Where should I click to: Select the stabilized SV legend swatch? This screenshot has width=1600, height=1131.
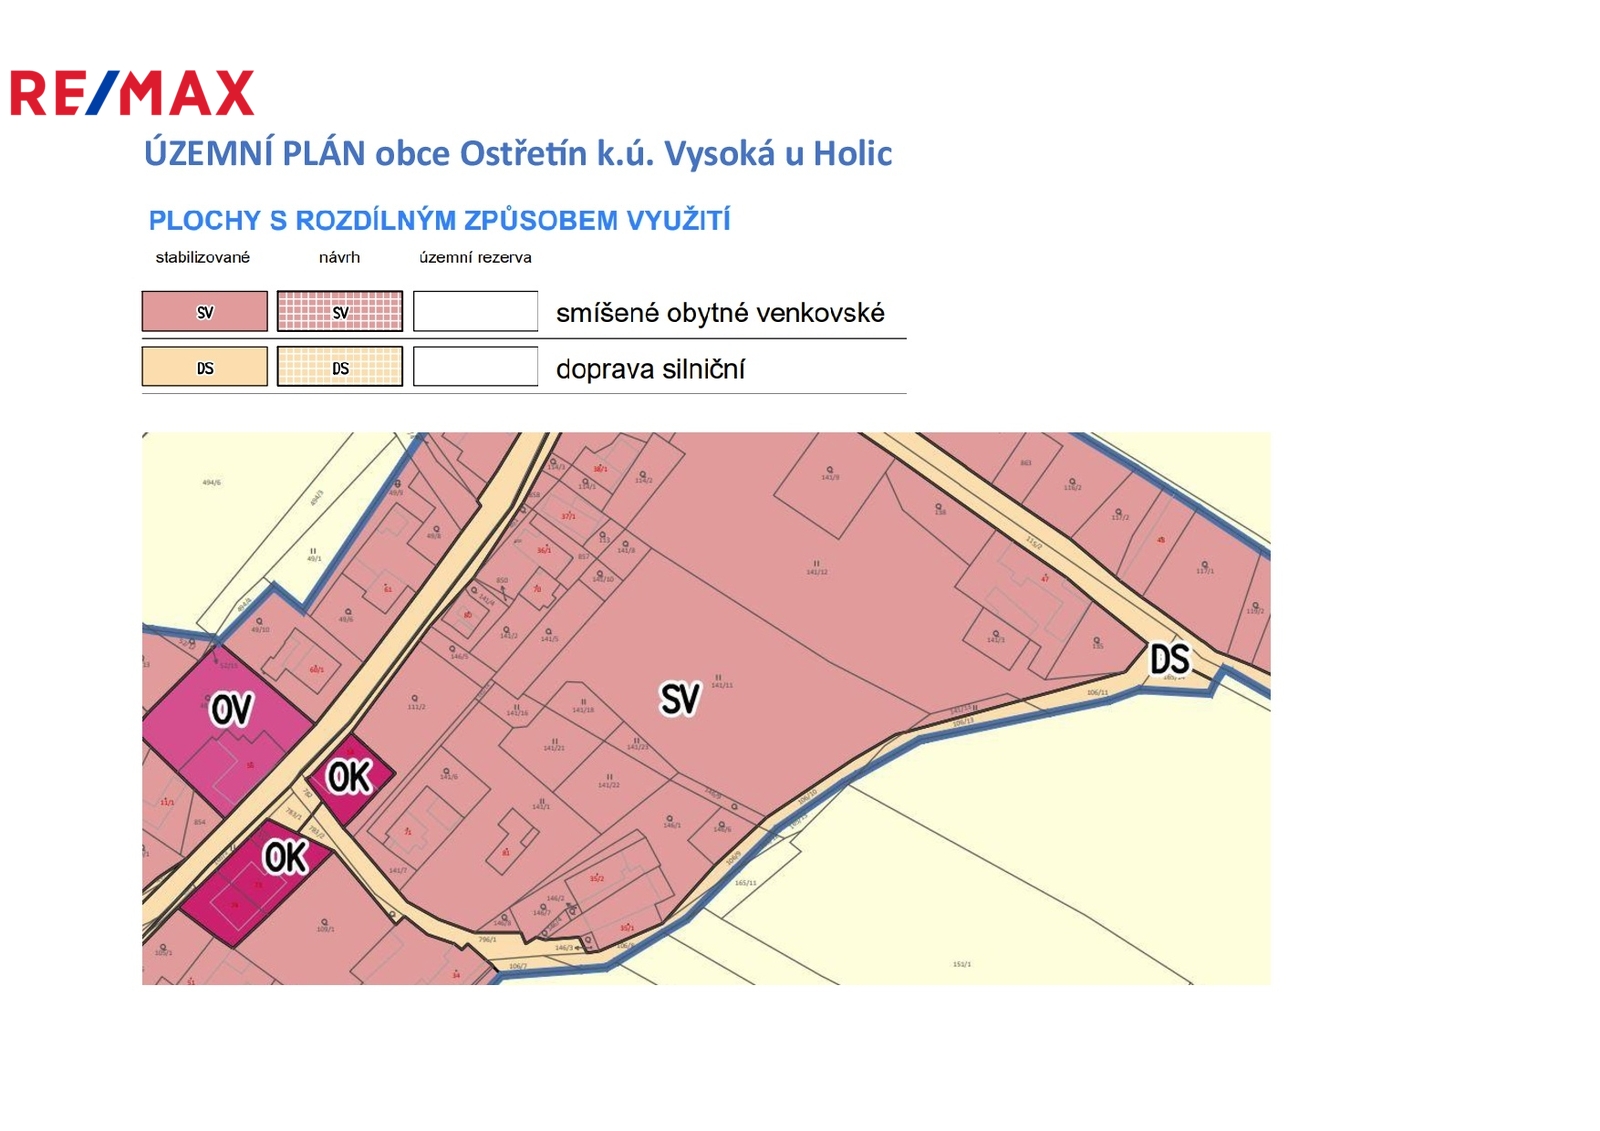click(205, 312)
